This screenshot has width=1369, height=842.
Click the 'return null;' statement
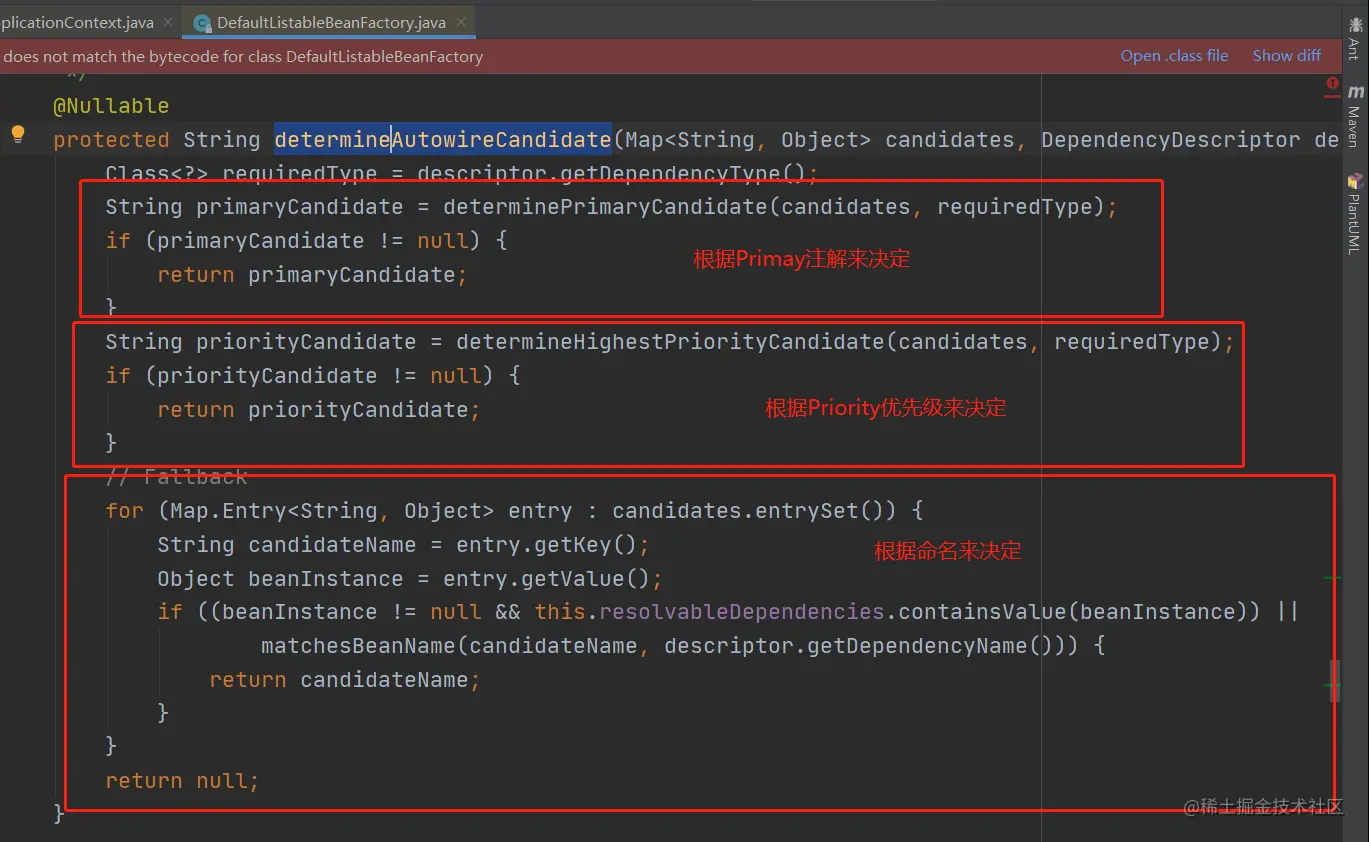[x=183, y=781]
